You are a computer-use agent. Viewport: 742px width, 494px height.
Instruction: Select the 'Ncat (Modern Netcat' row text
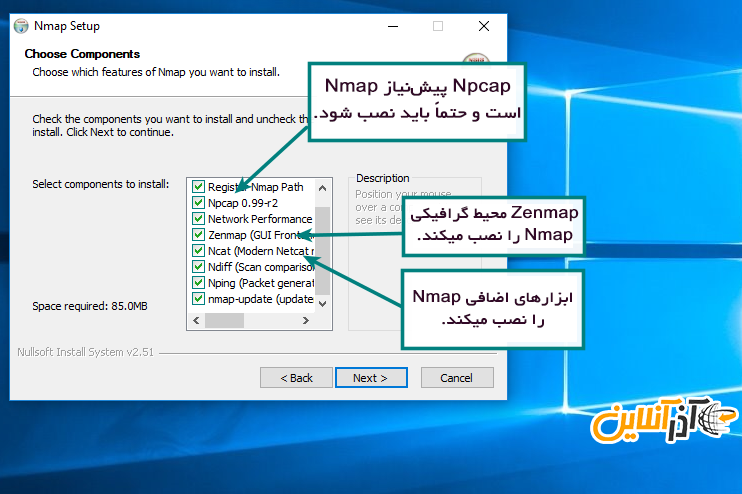click(x=261, y=251)
